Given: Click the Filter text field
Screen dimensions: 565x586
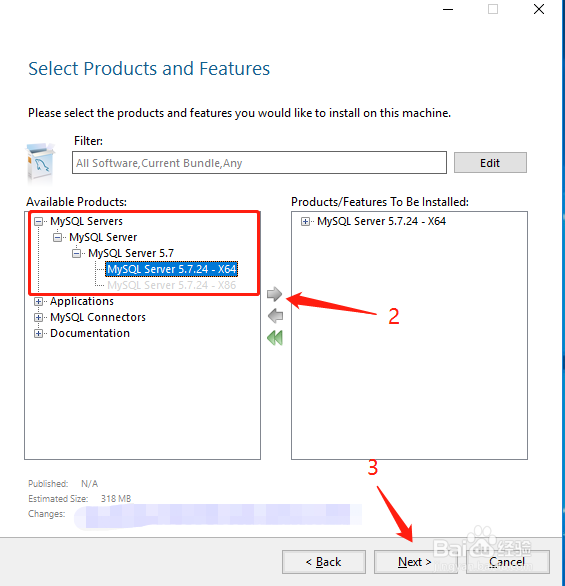Looking at the screenshot, I should click(x=259, y=163).
